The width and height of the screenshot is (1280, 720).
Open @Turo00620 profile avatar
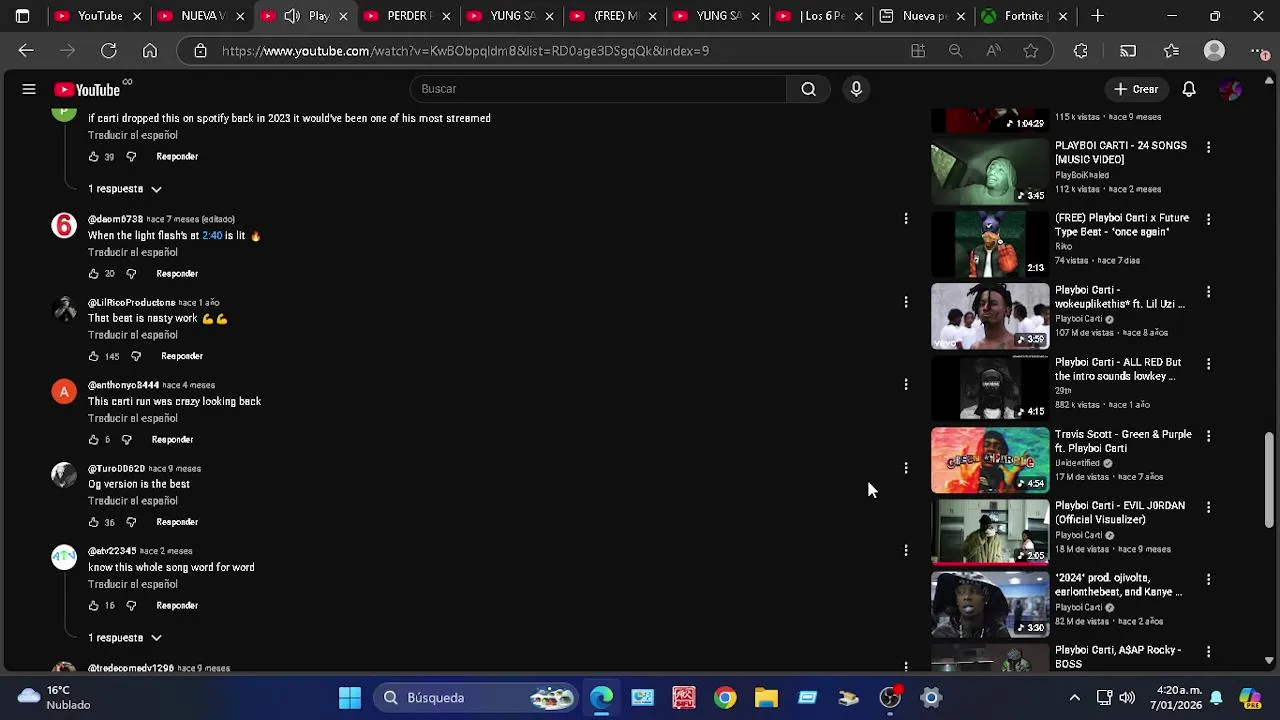[64, 475]
